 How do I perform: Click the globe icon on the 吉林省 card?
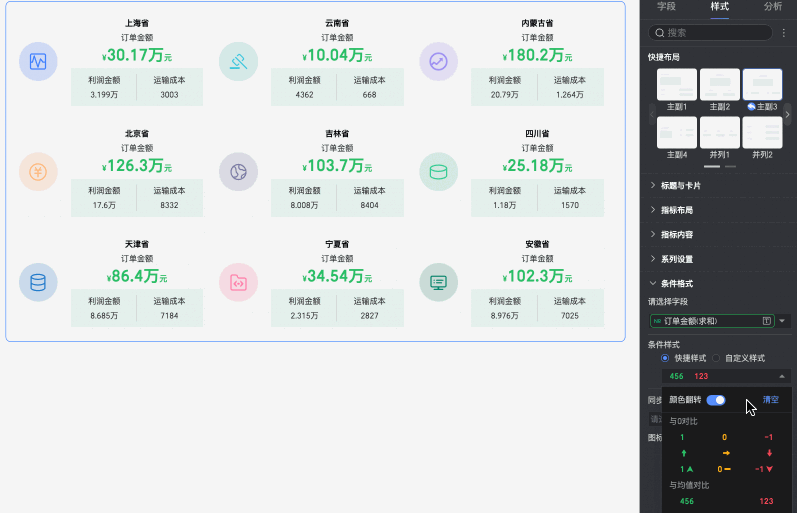coord(238,172)
